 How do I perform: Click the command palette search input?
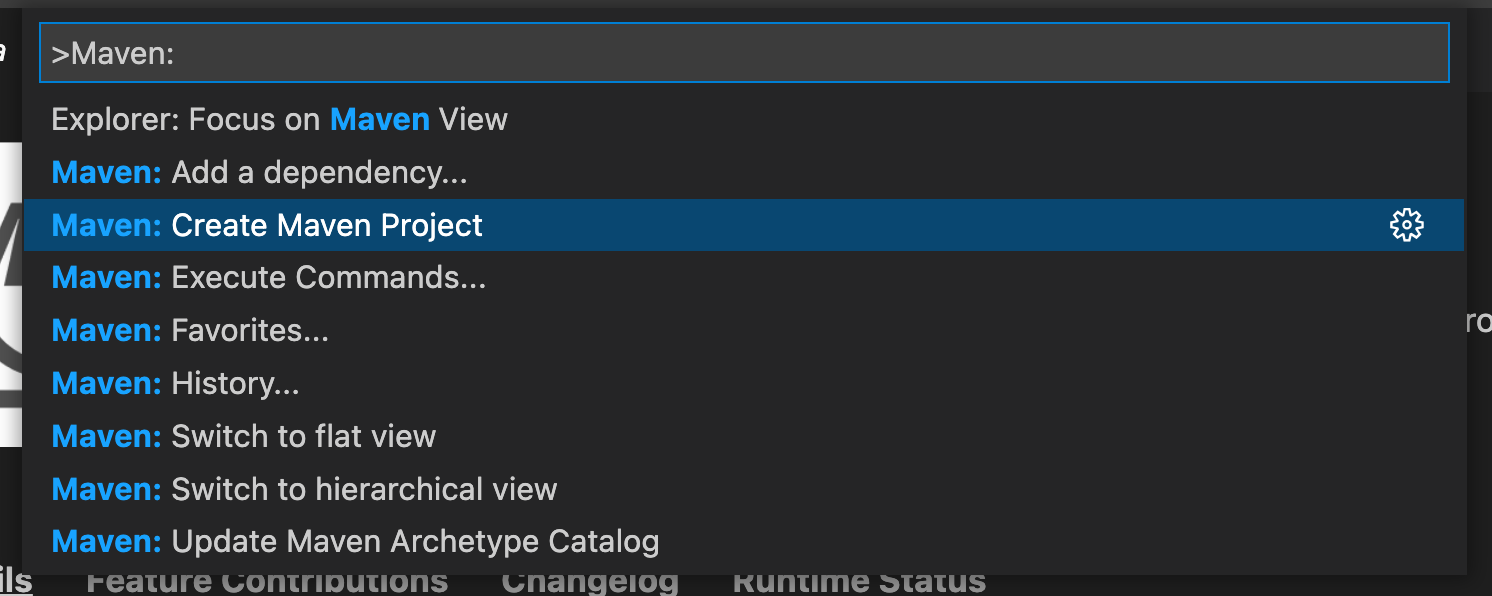744,53
